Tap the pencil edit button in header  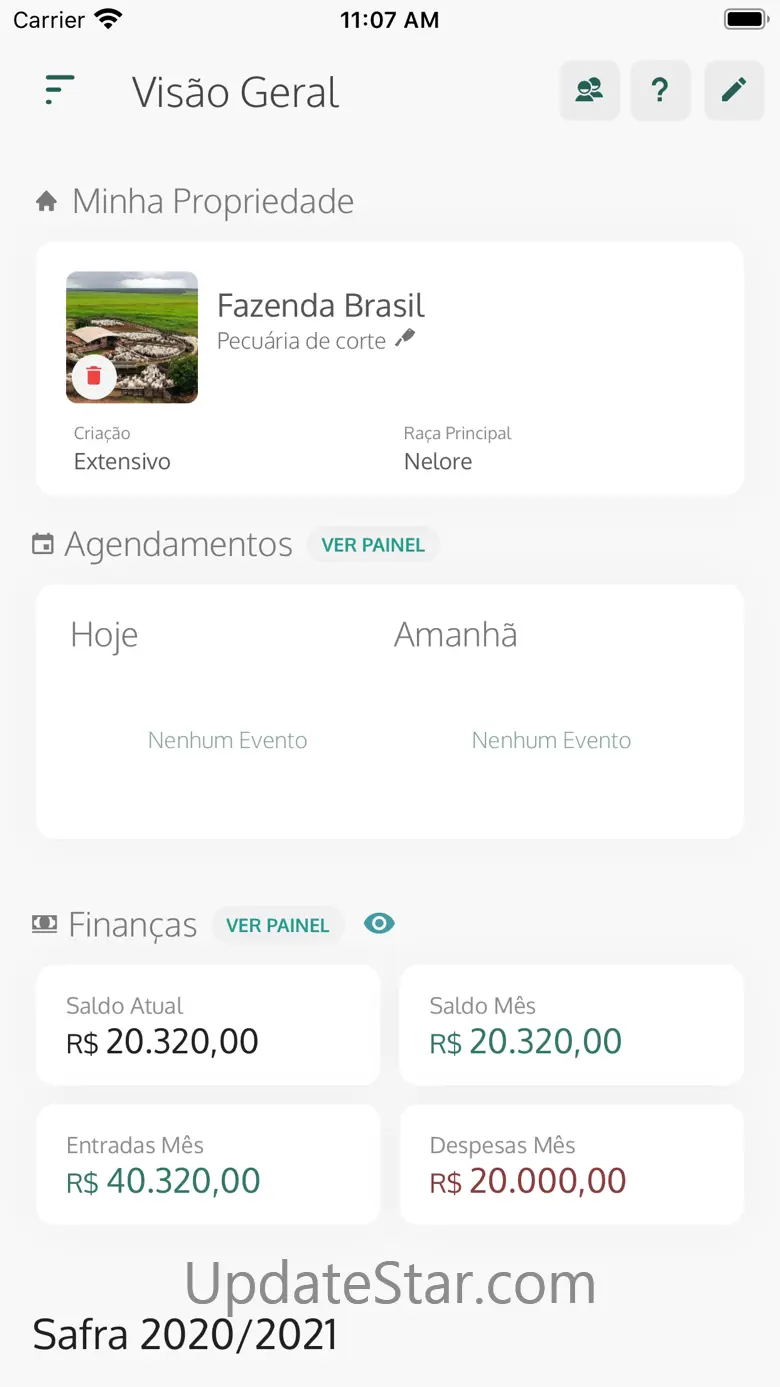tap(734, 91)
